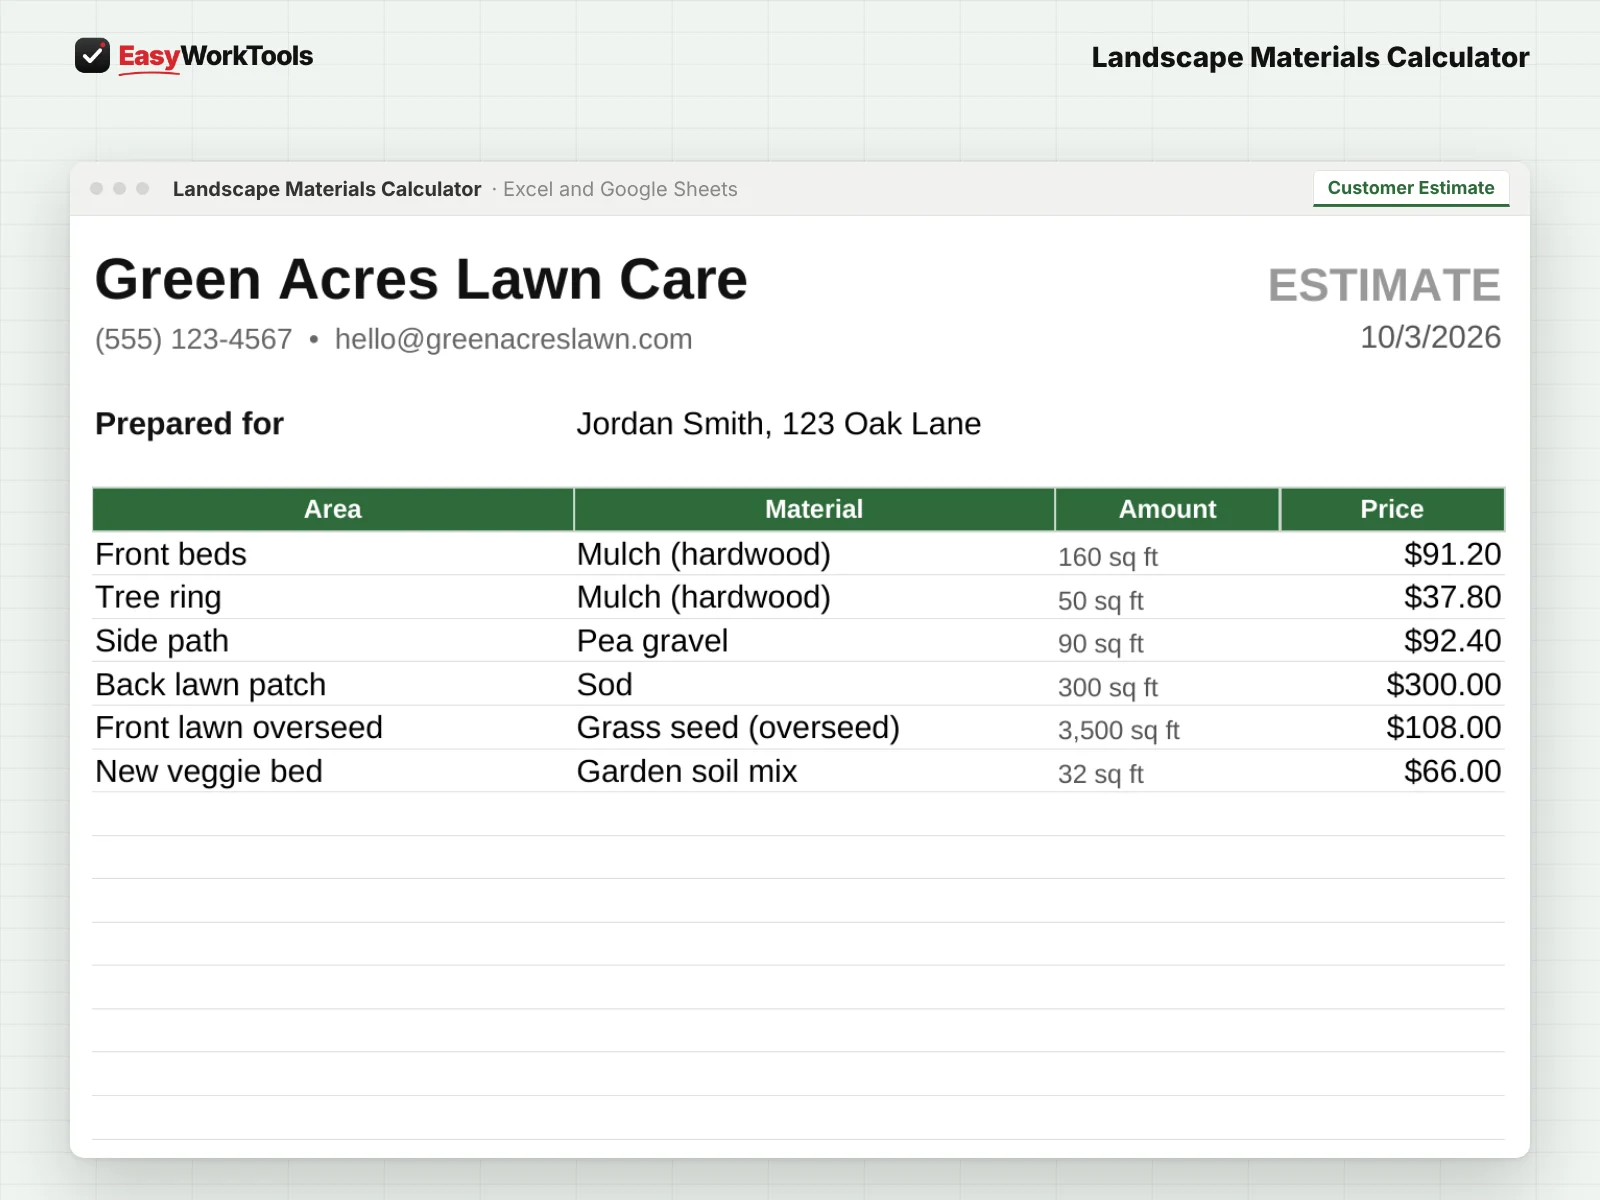1600x1200 pixels.
Task: Select the '32 sq ft' amount cell
Action: point(1167,772)
